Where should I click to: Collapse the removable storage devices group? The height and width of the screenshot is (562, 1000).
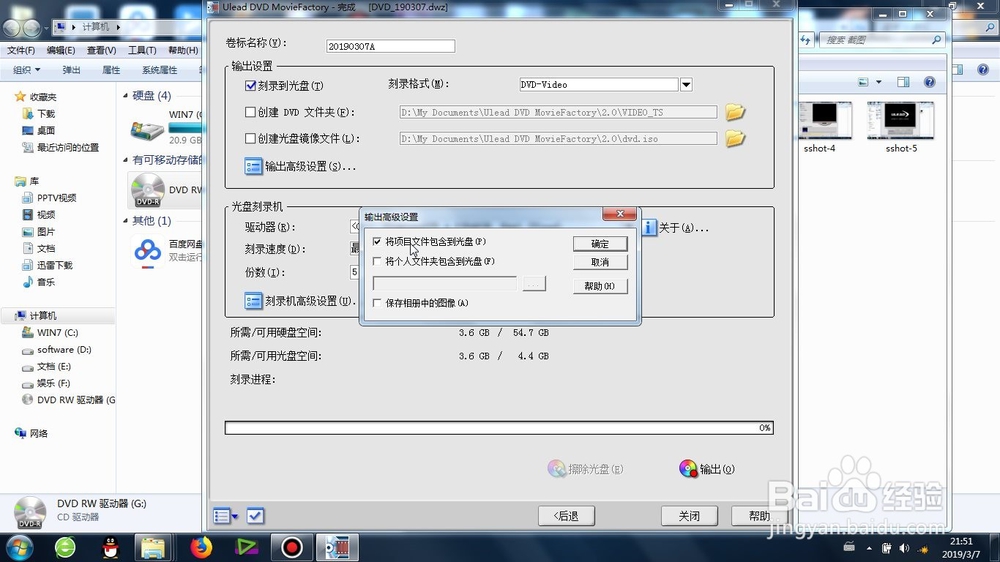point(126,159)
